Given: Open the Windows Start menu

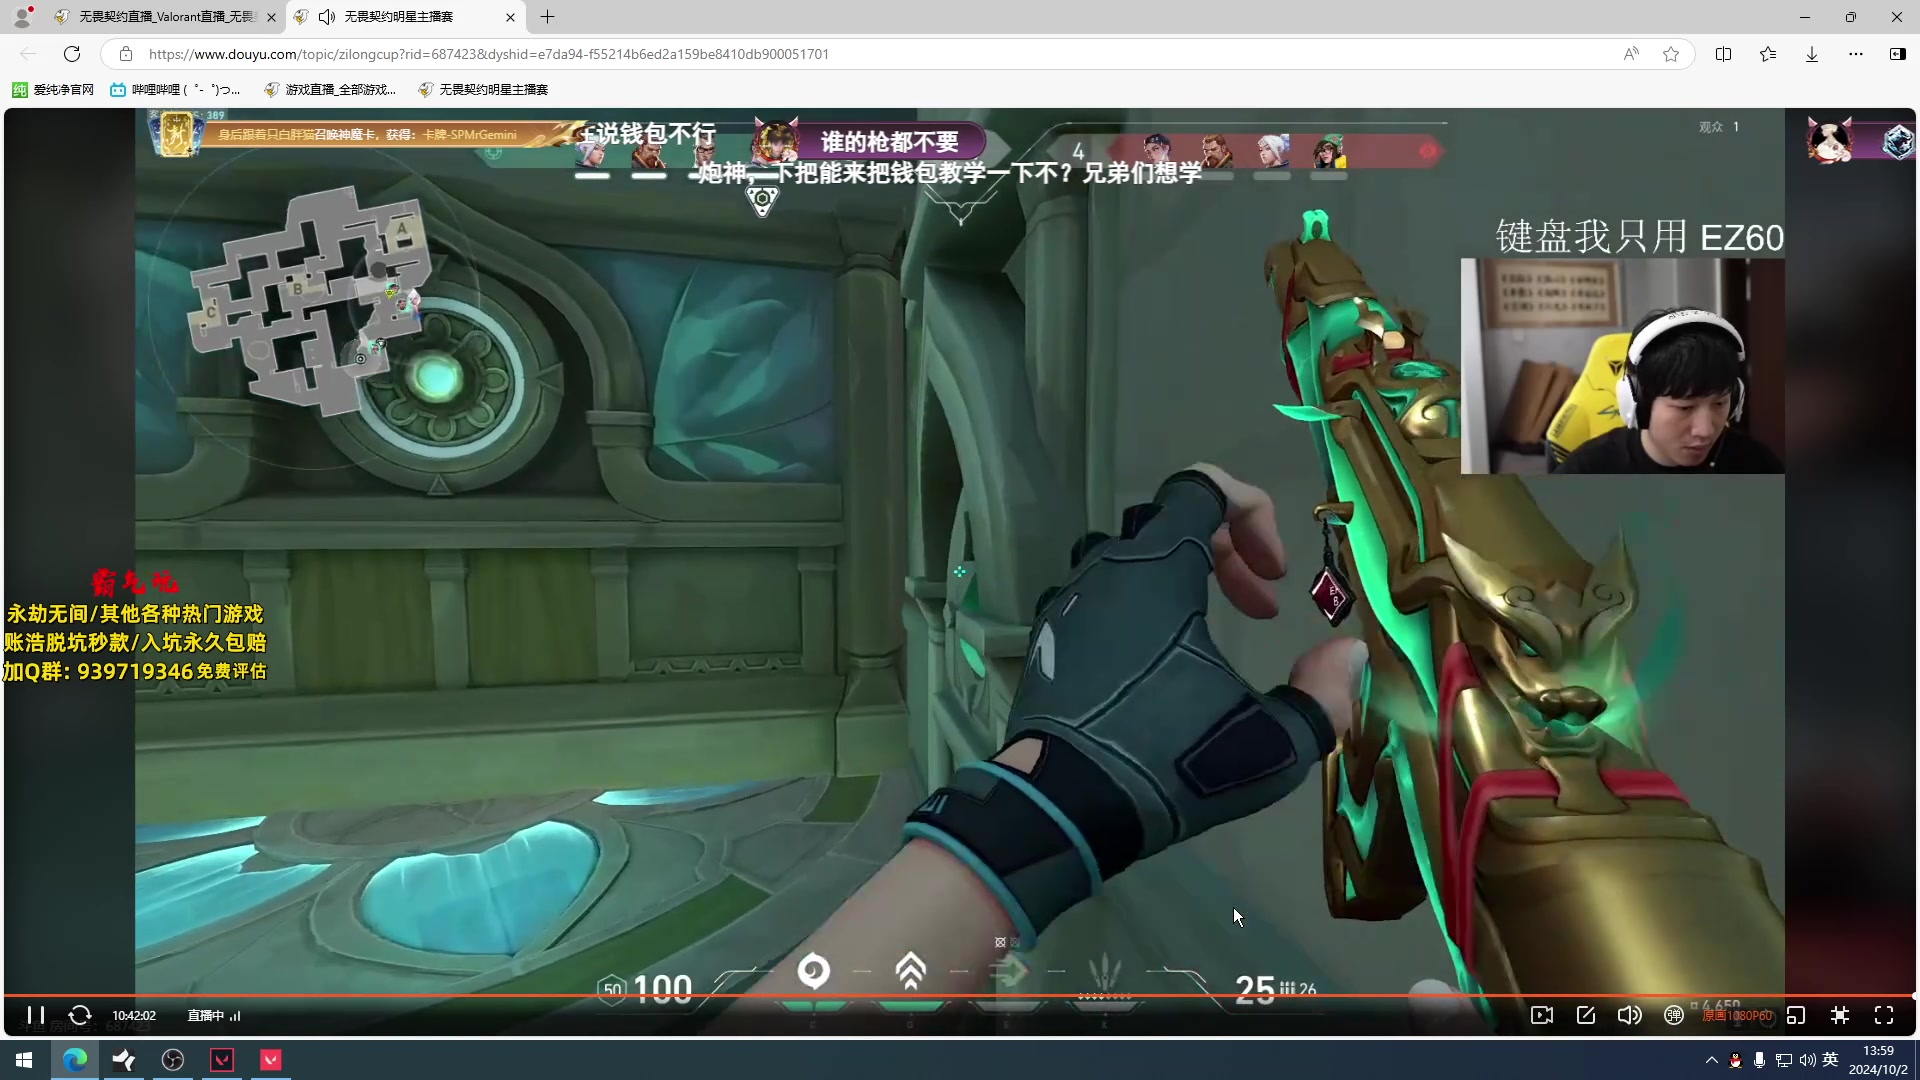Looking at the screenshot, I should point(24,1060).
